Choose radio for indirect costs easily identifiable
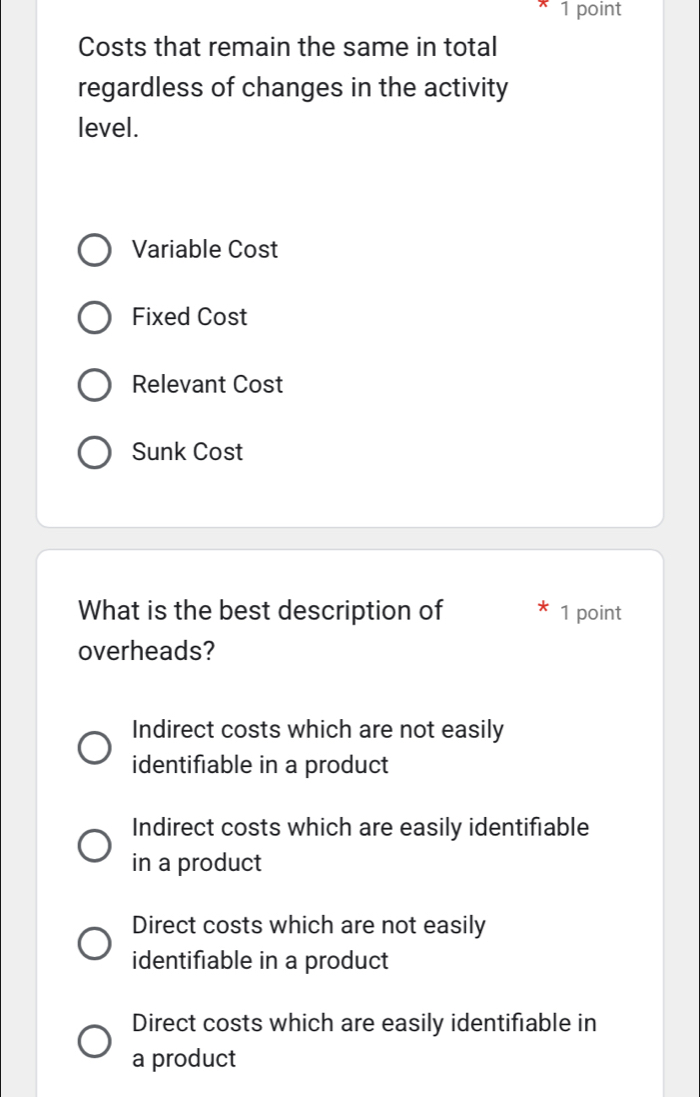This screenshot has width=700, height=1097. click(x=95, y=845)
